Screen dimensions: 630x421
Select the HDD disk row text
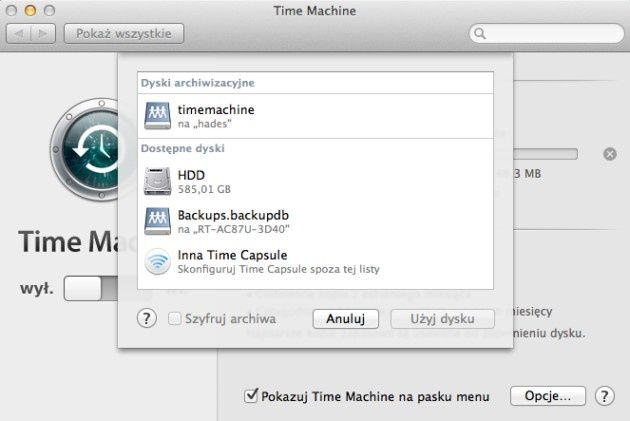click(191, 175)
